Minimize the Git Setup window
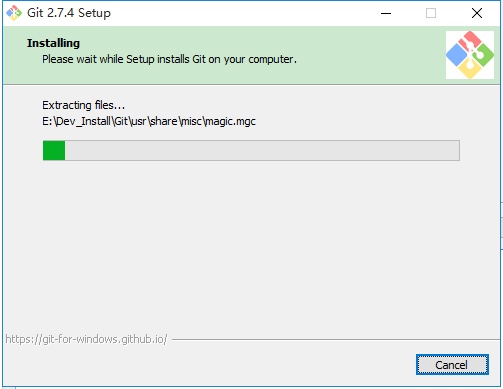 386,13
